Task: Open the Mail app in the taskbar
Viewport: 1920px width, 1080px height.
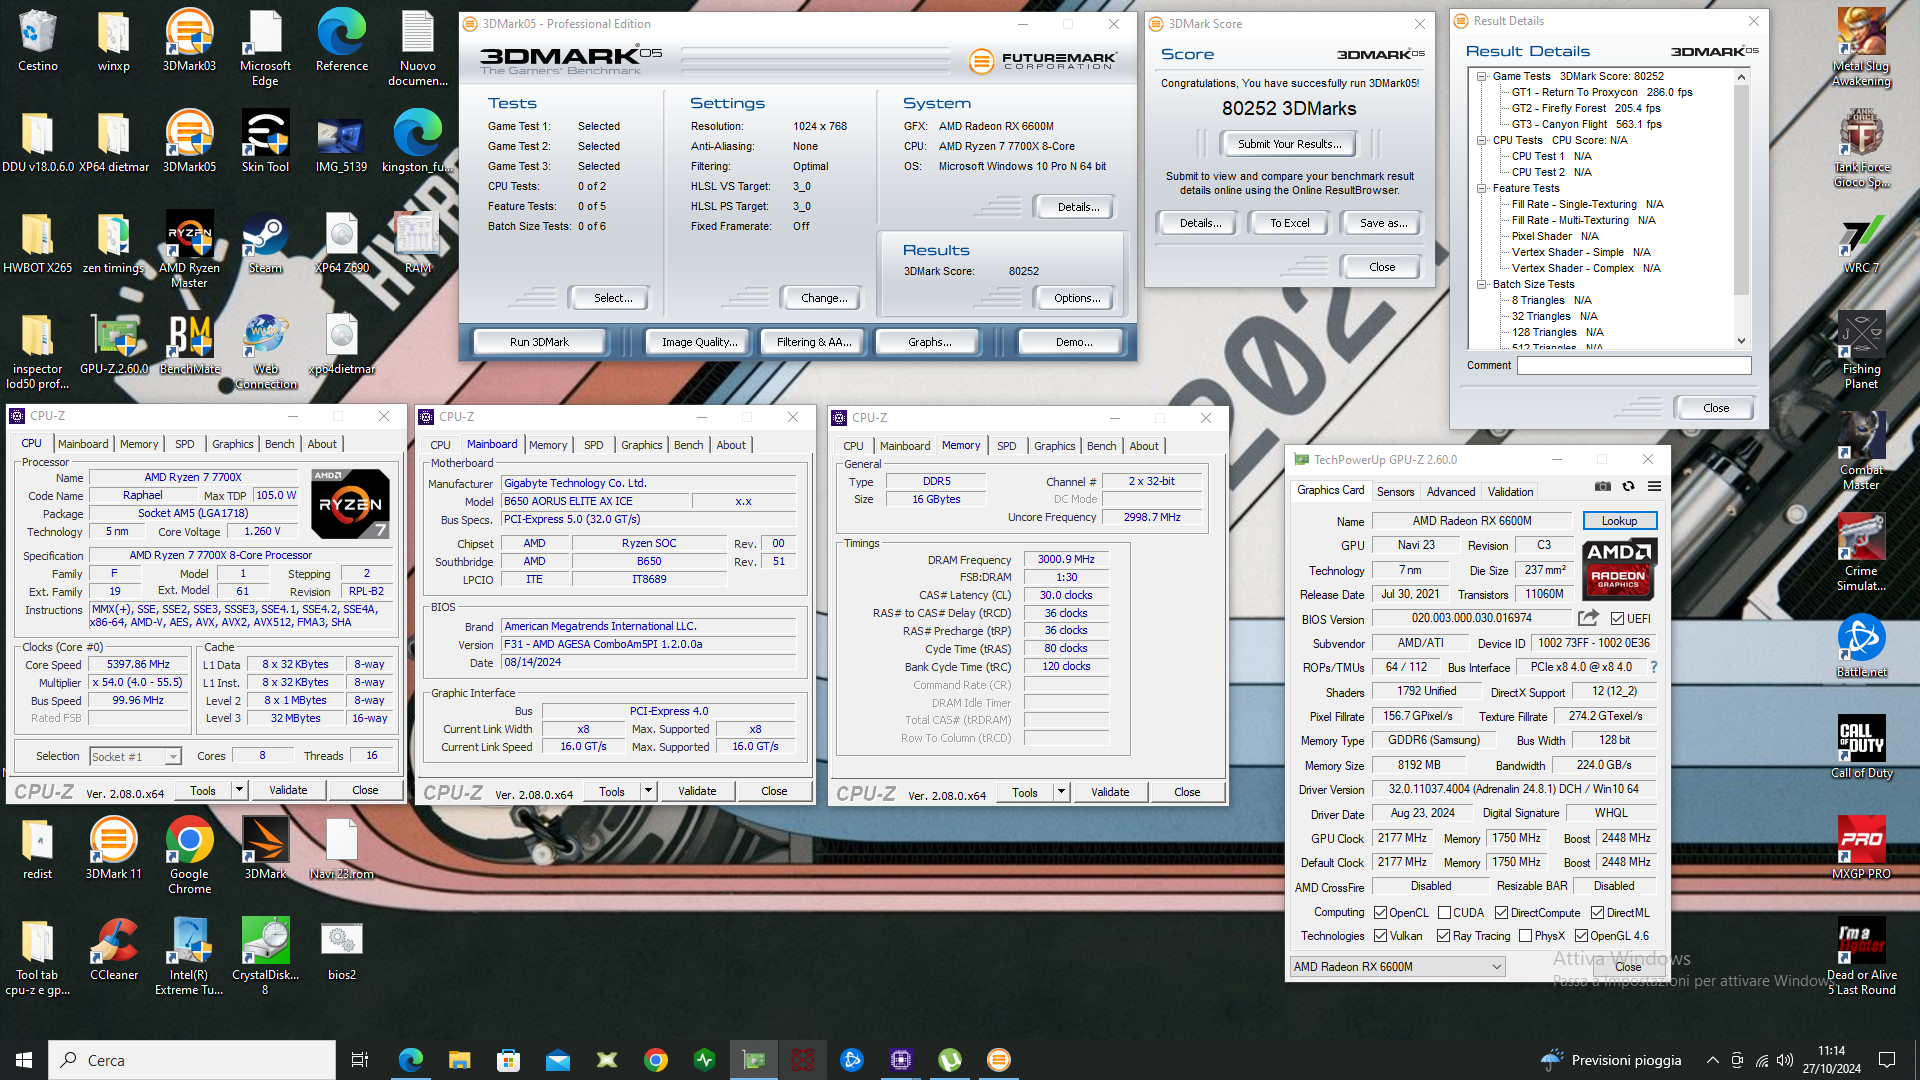Action: (x=557, y=1060)
